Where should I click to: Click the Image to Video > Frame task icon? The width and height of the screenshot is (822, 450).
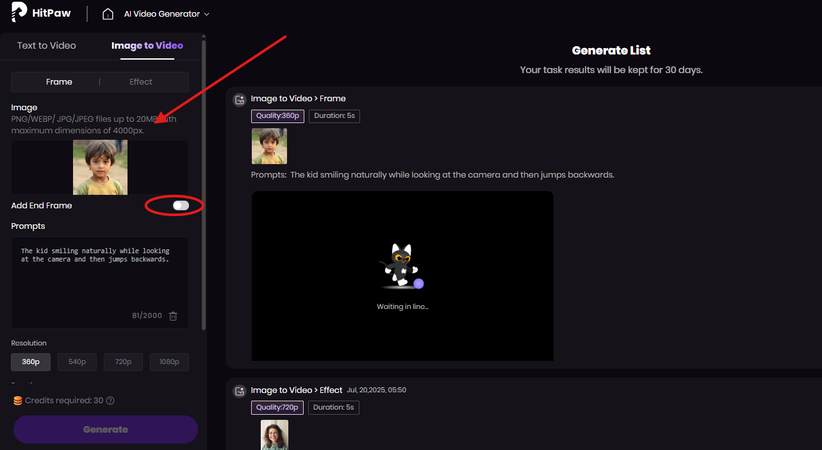click(x=240, y=99)
